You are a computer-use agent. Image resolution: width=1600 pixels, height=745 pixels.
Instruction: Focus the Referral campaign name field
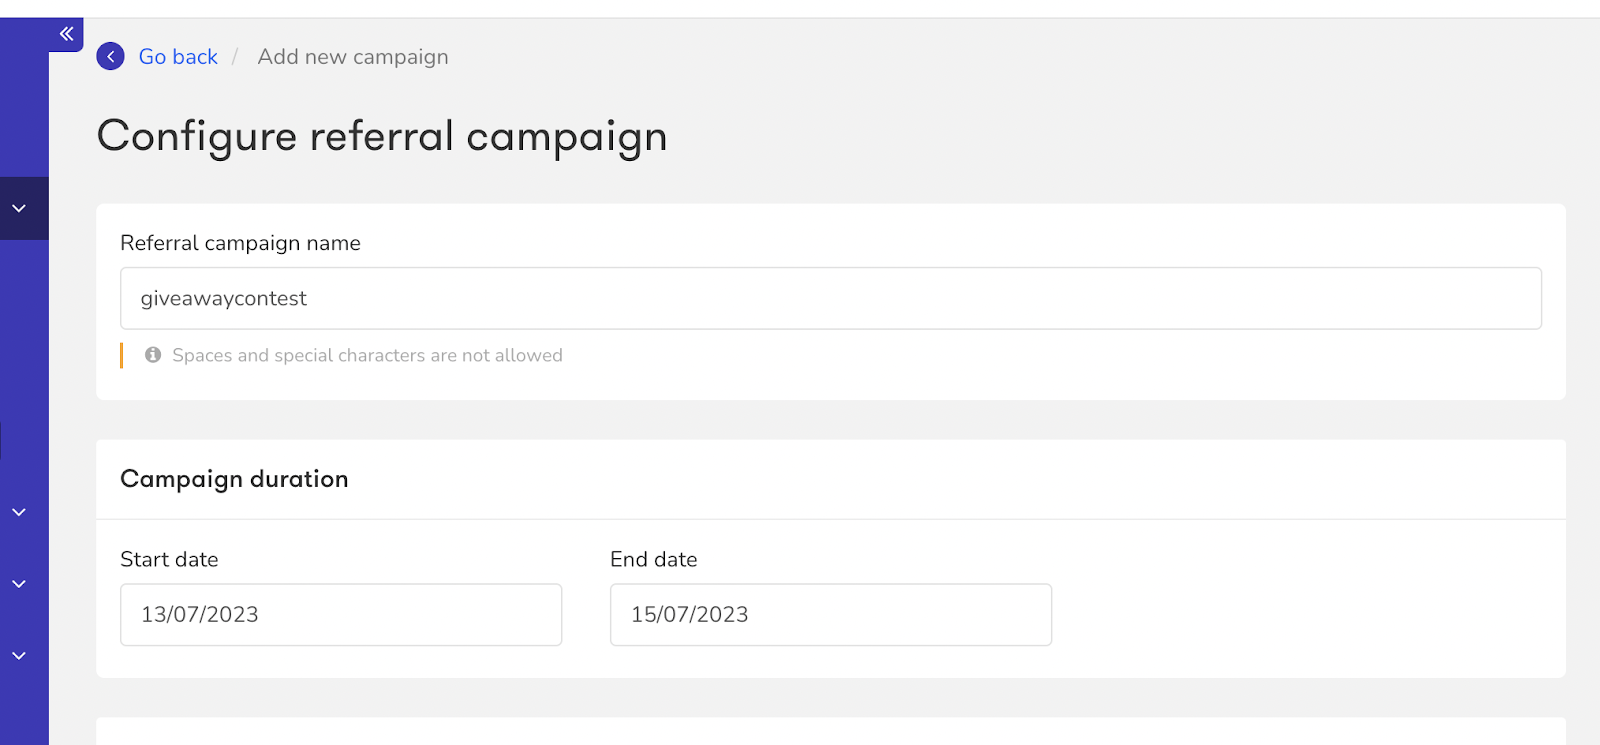pyautogui.click(x=831, y=298)
